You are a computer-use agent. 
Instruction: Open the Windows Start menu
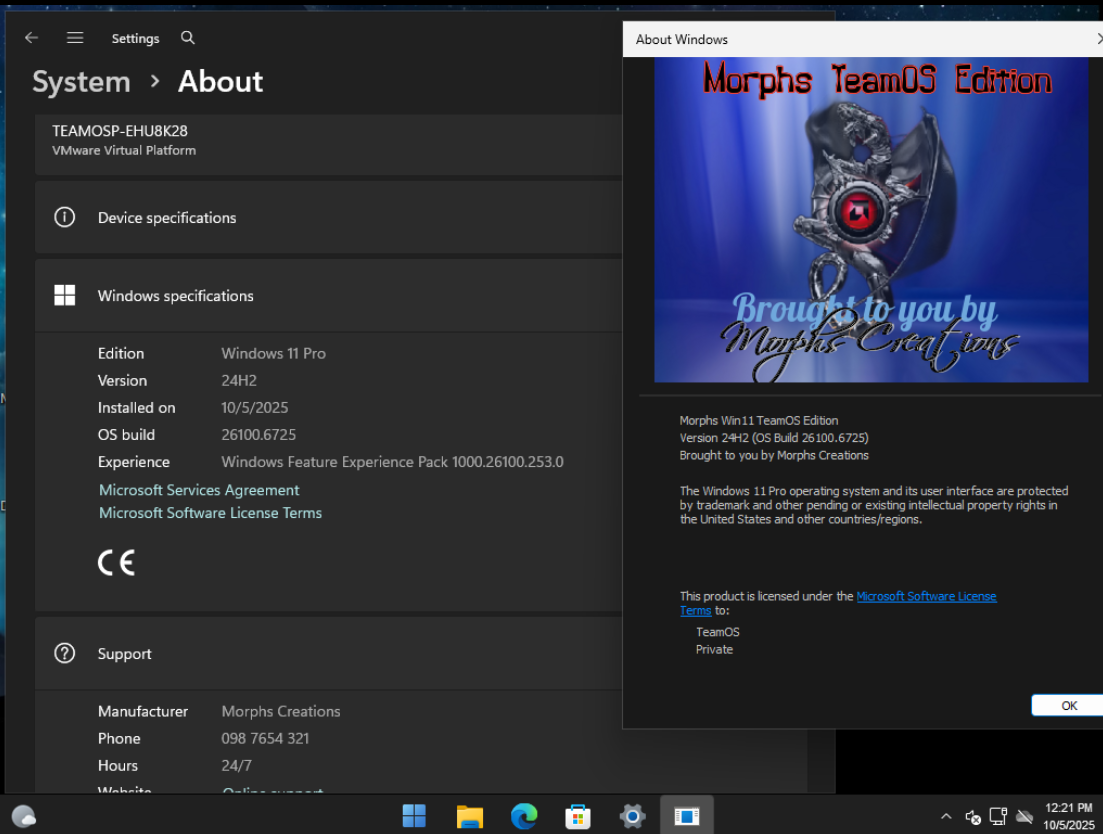point(414,816)
